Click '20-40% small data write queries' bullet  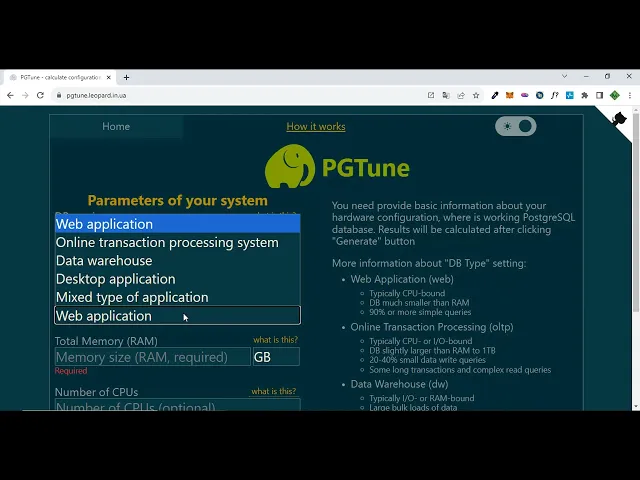pyautogui.click(x=427, y=360)
